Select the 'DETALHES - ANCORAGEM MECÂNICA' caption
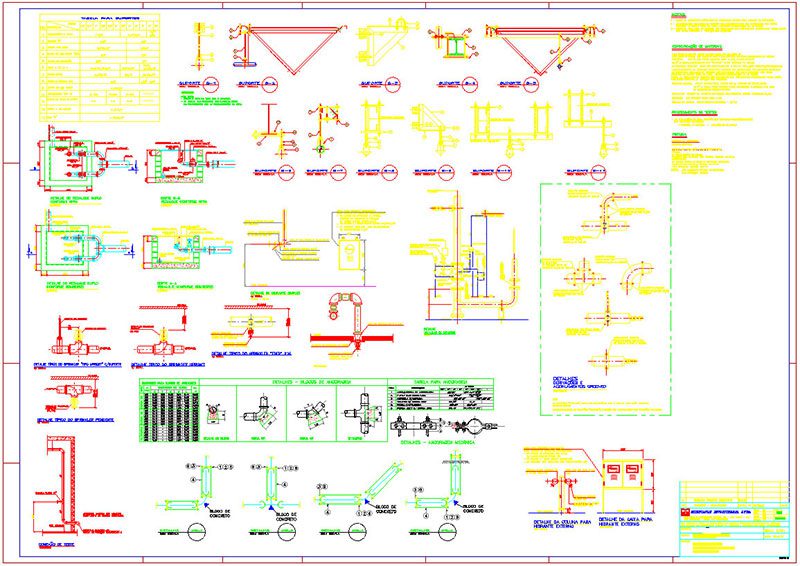The image size is (800, 566). coord(438,442)
